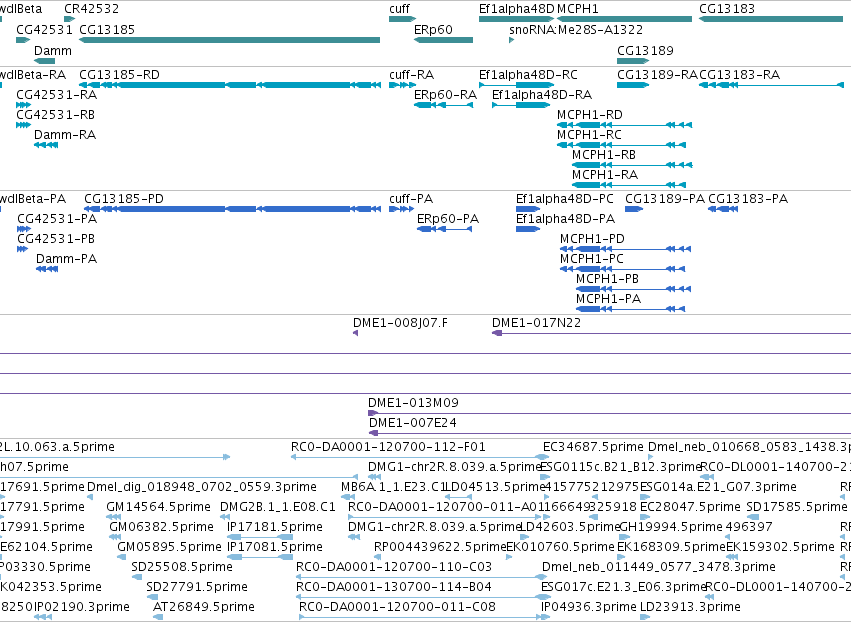Click the MCPH1-PA protein label
This screenshot has width=851, height=622.
pos(608,299)
